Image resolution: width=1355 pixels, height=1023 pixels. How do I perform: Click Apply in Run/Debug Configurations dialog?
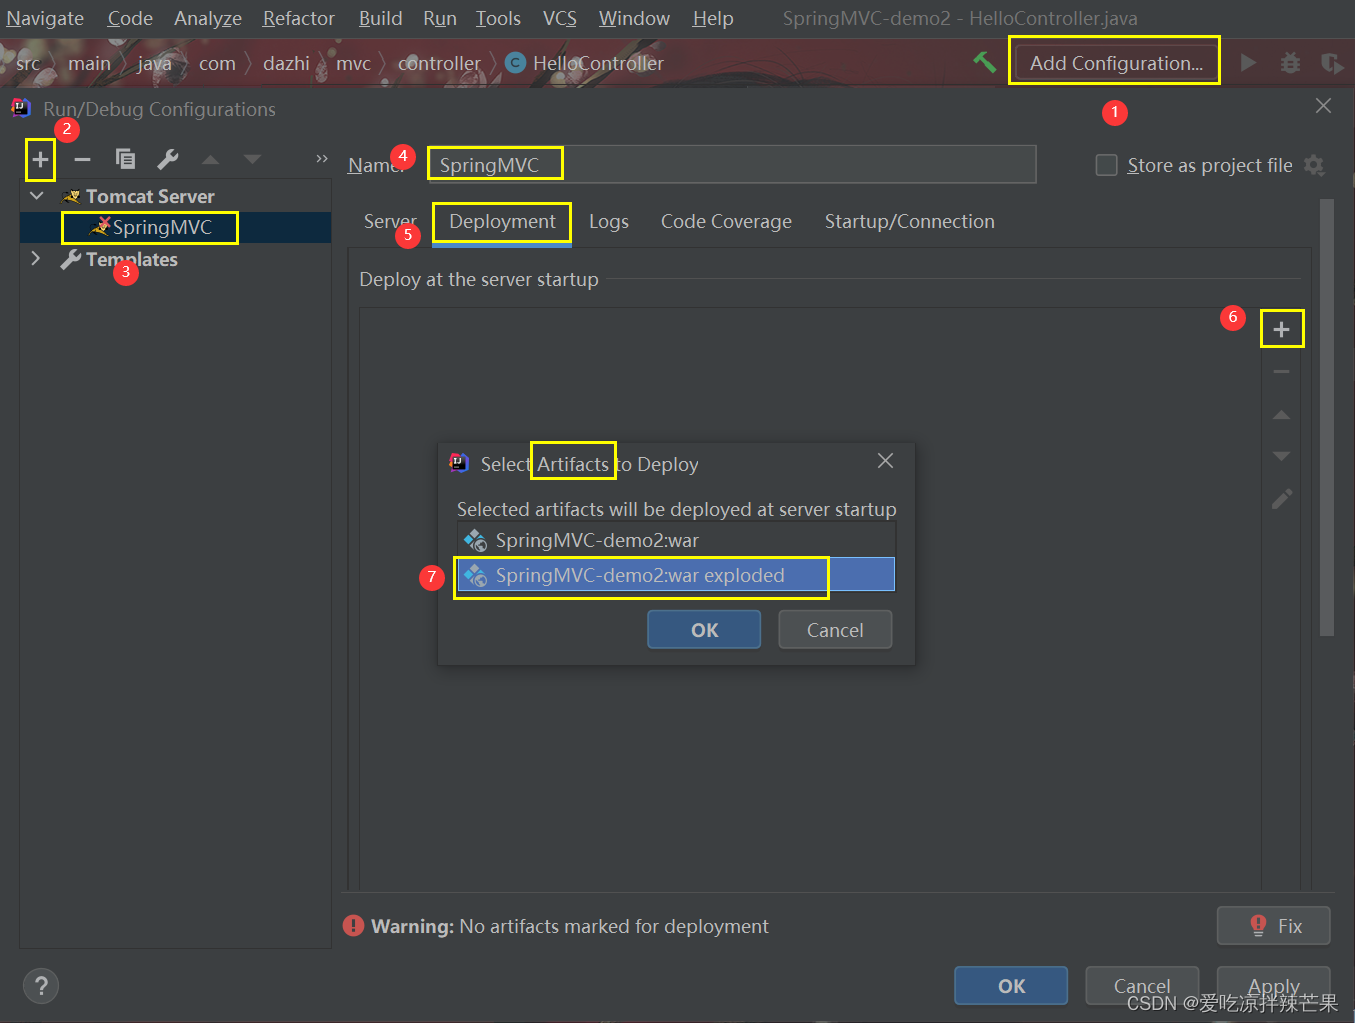[x=1273, y=986]
